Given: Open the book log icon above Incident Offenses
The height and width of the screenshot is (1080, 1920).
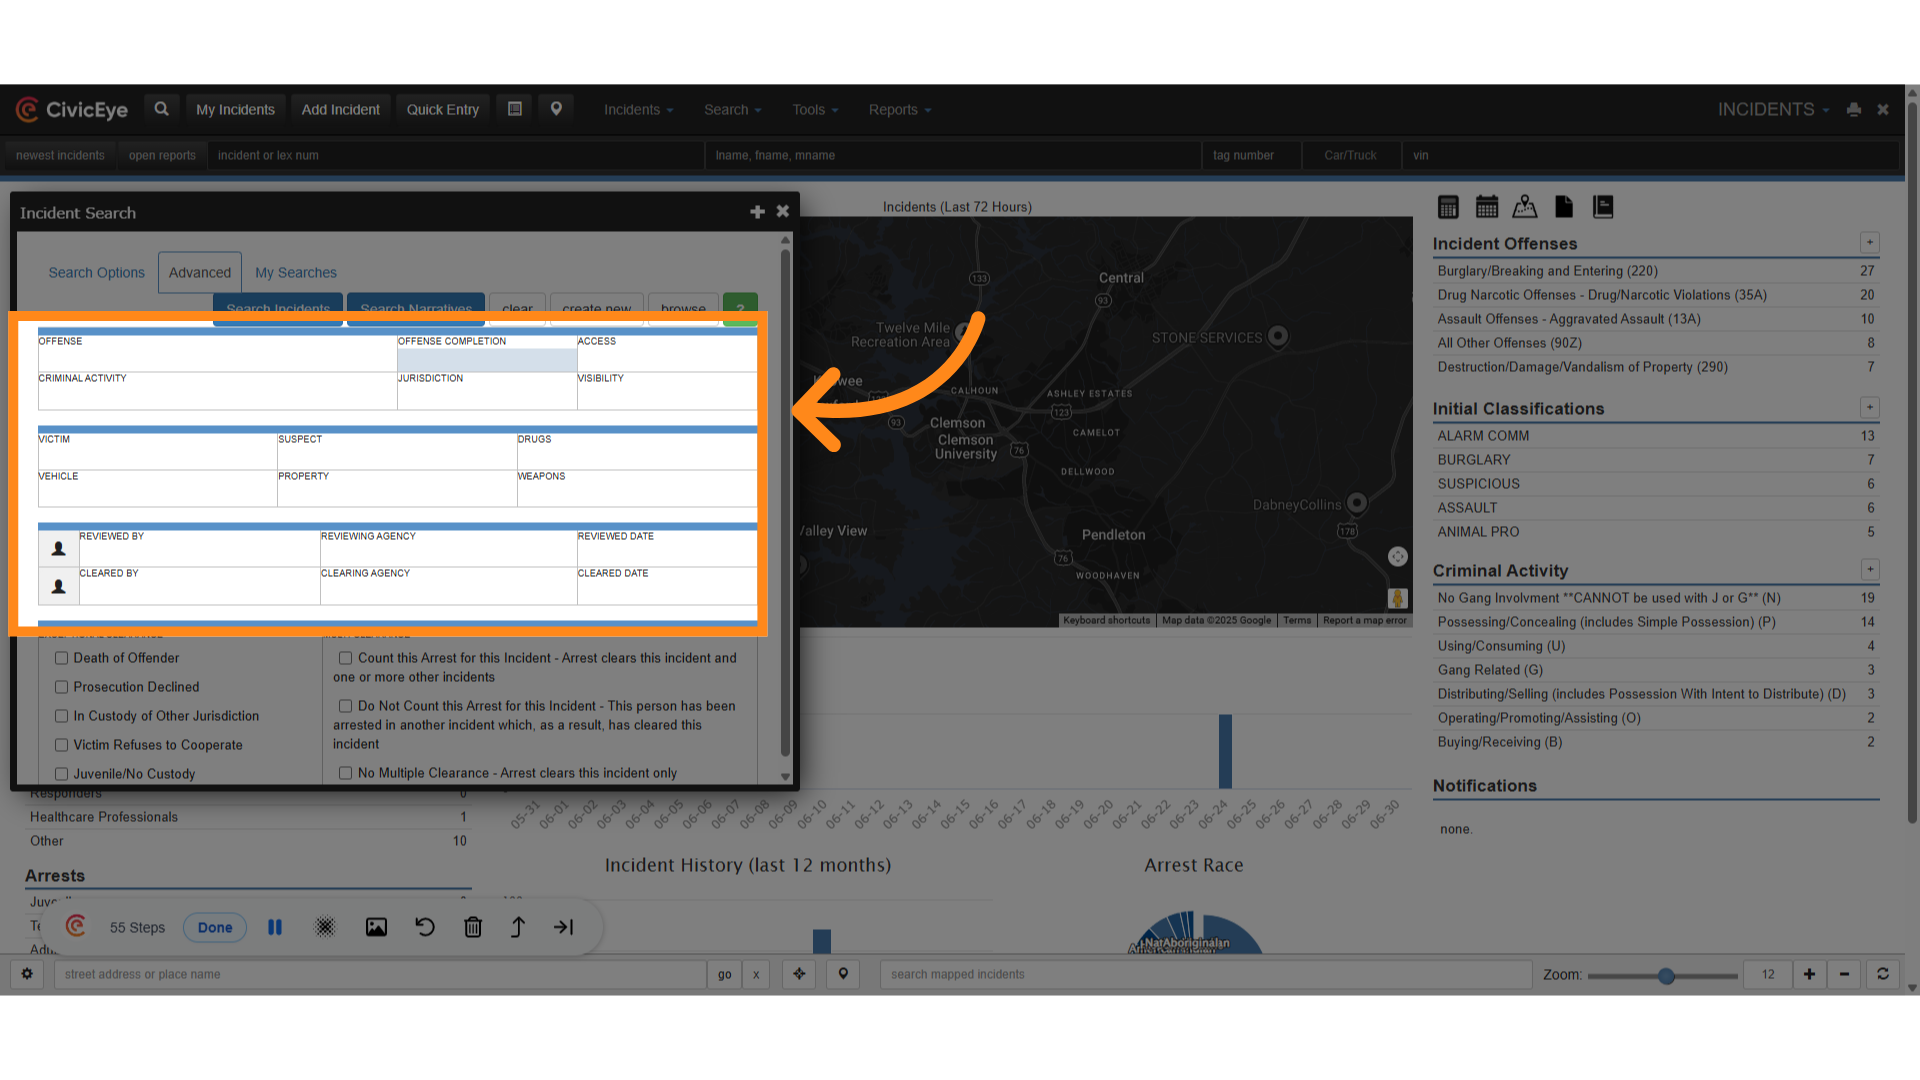Looking at the screenshot, I should pos(1603,207).
